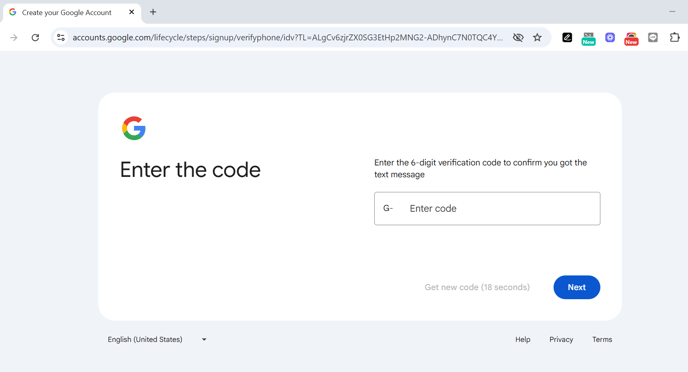Click Get new code link
This screenshot has height=372, width=688.
click(477, 287)
